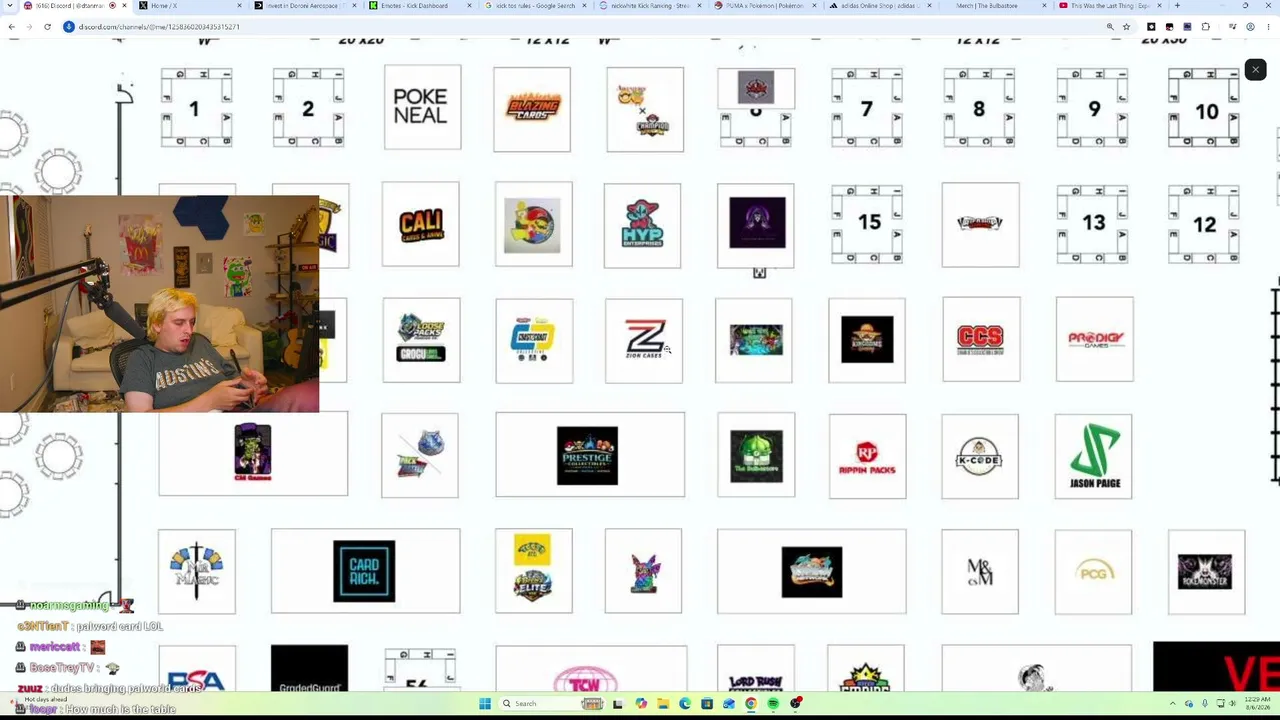The height and width of the screenshot is (720, 1280).
Task: Select the GradedGuard logo
Action: (x=309, y=668)
